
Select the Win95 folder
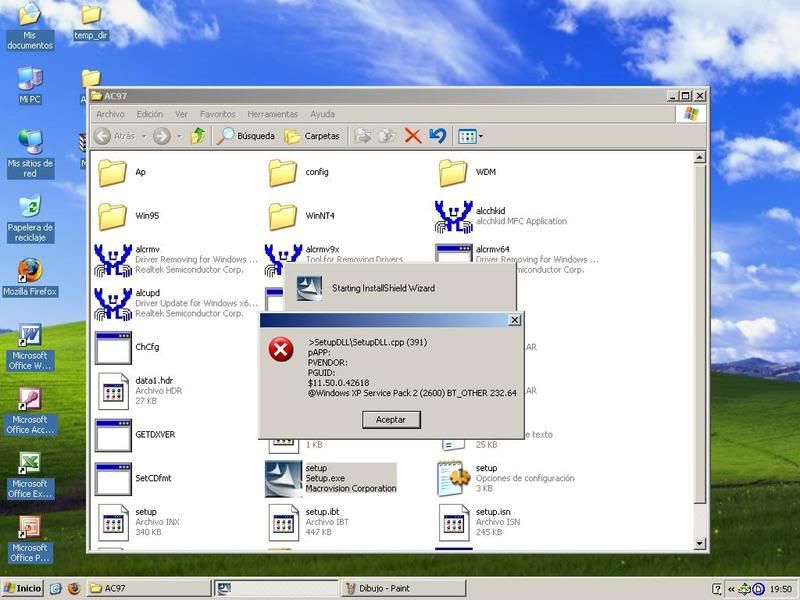pos(129,216)
